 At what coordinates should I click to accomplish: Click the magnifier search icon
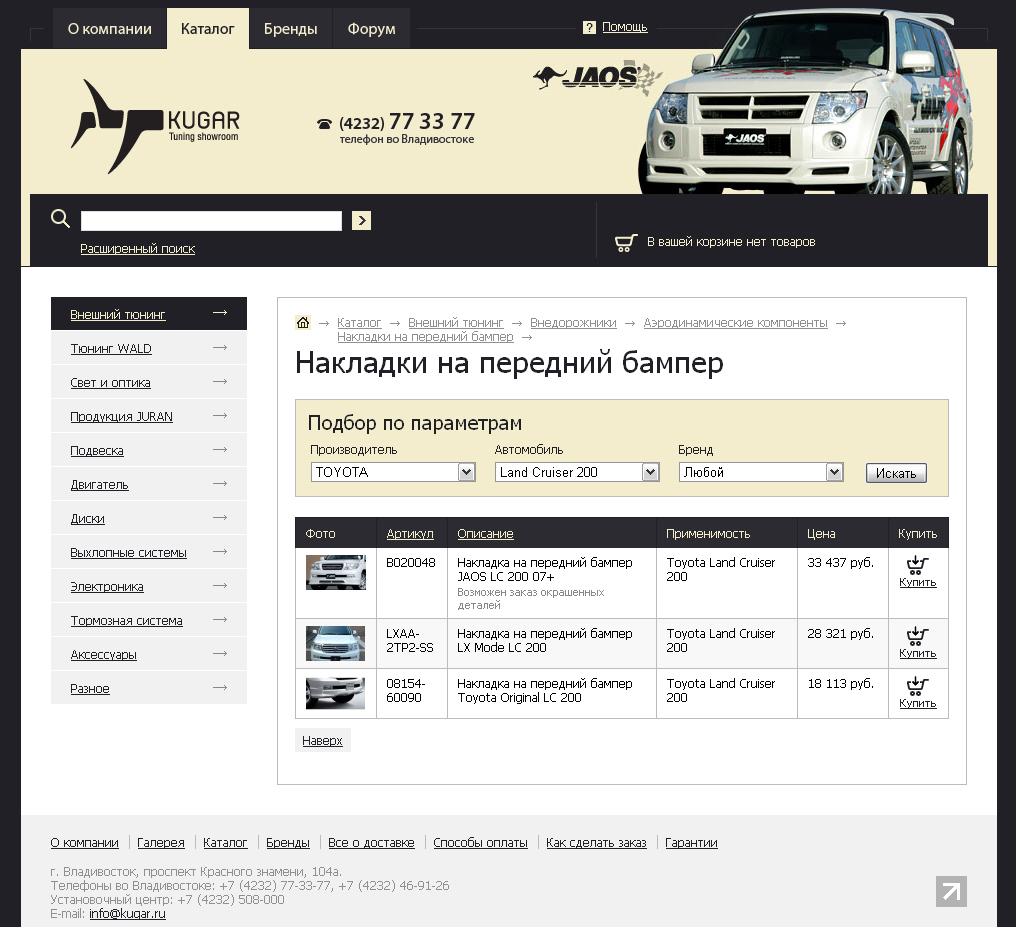[x=60, y=219]
